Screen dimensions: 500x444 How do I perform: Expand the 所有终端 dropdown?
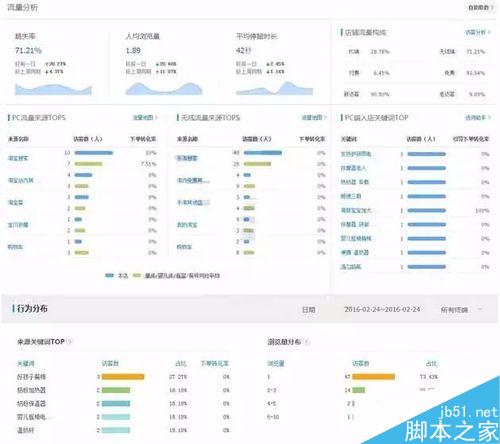pyautogui.click(x=461, y=310)
